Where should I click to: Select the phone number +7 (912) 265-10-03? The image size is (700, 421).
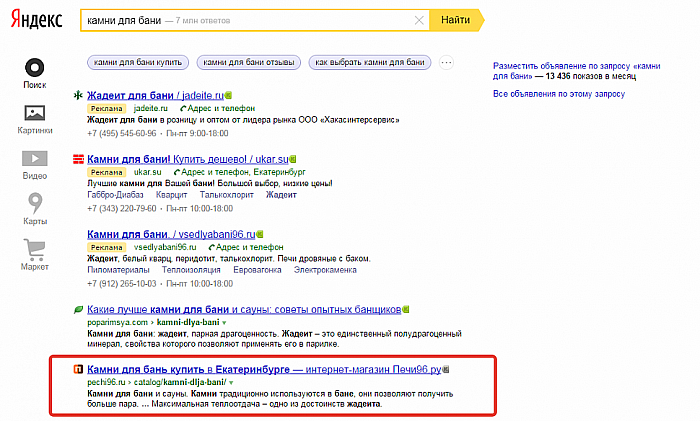(x=122, y=284)
